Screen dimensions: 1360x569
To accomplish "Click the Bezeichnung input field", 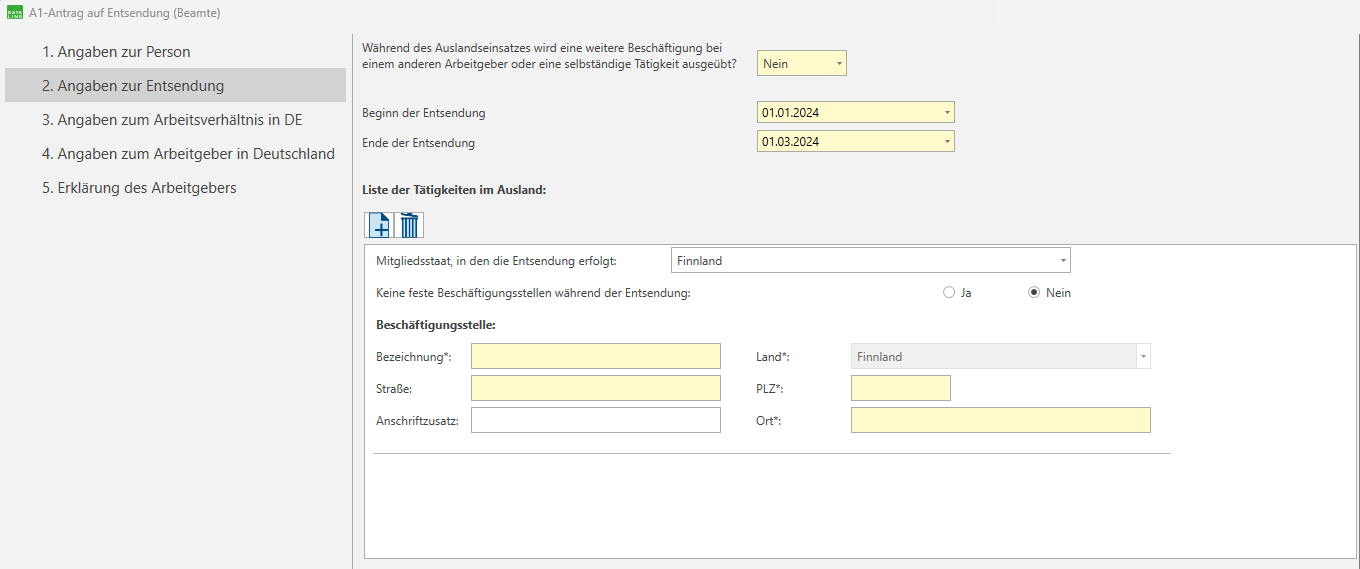I will point(595,357).
